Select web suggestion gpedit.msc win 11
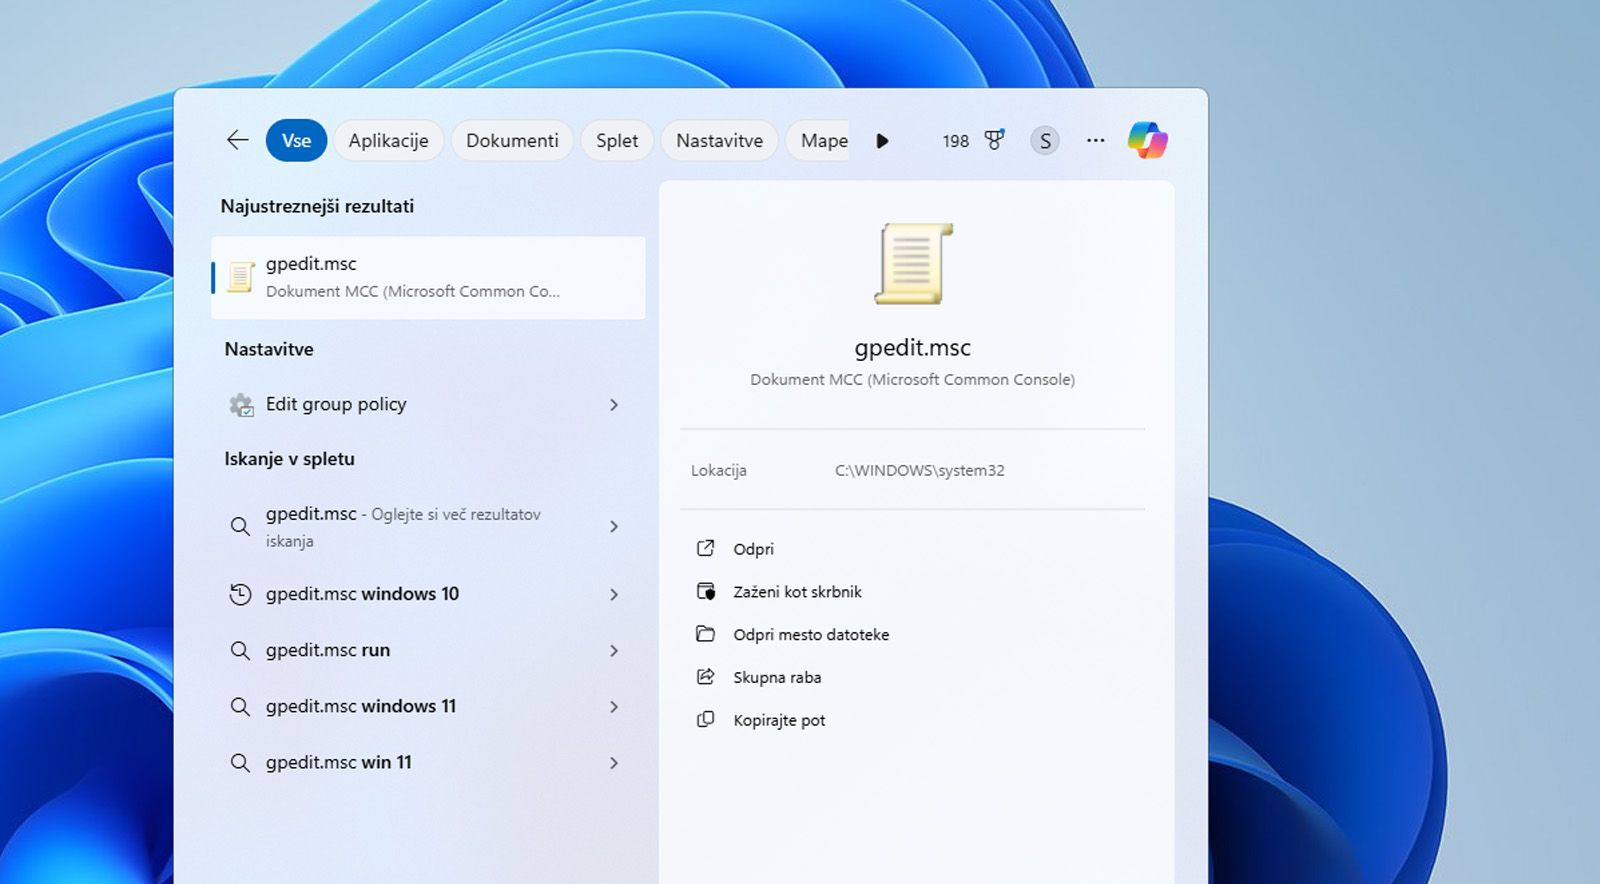 428,763
